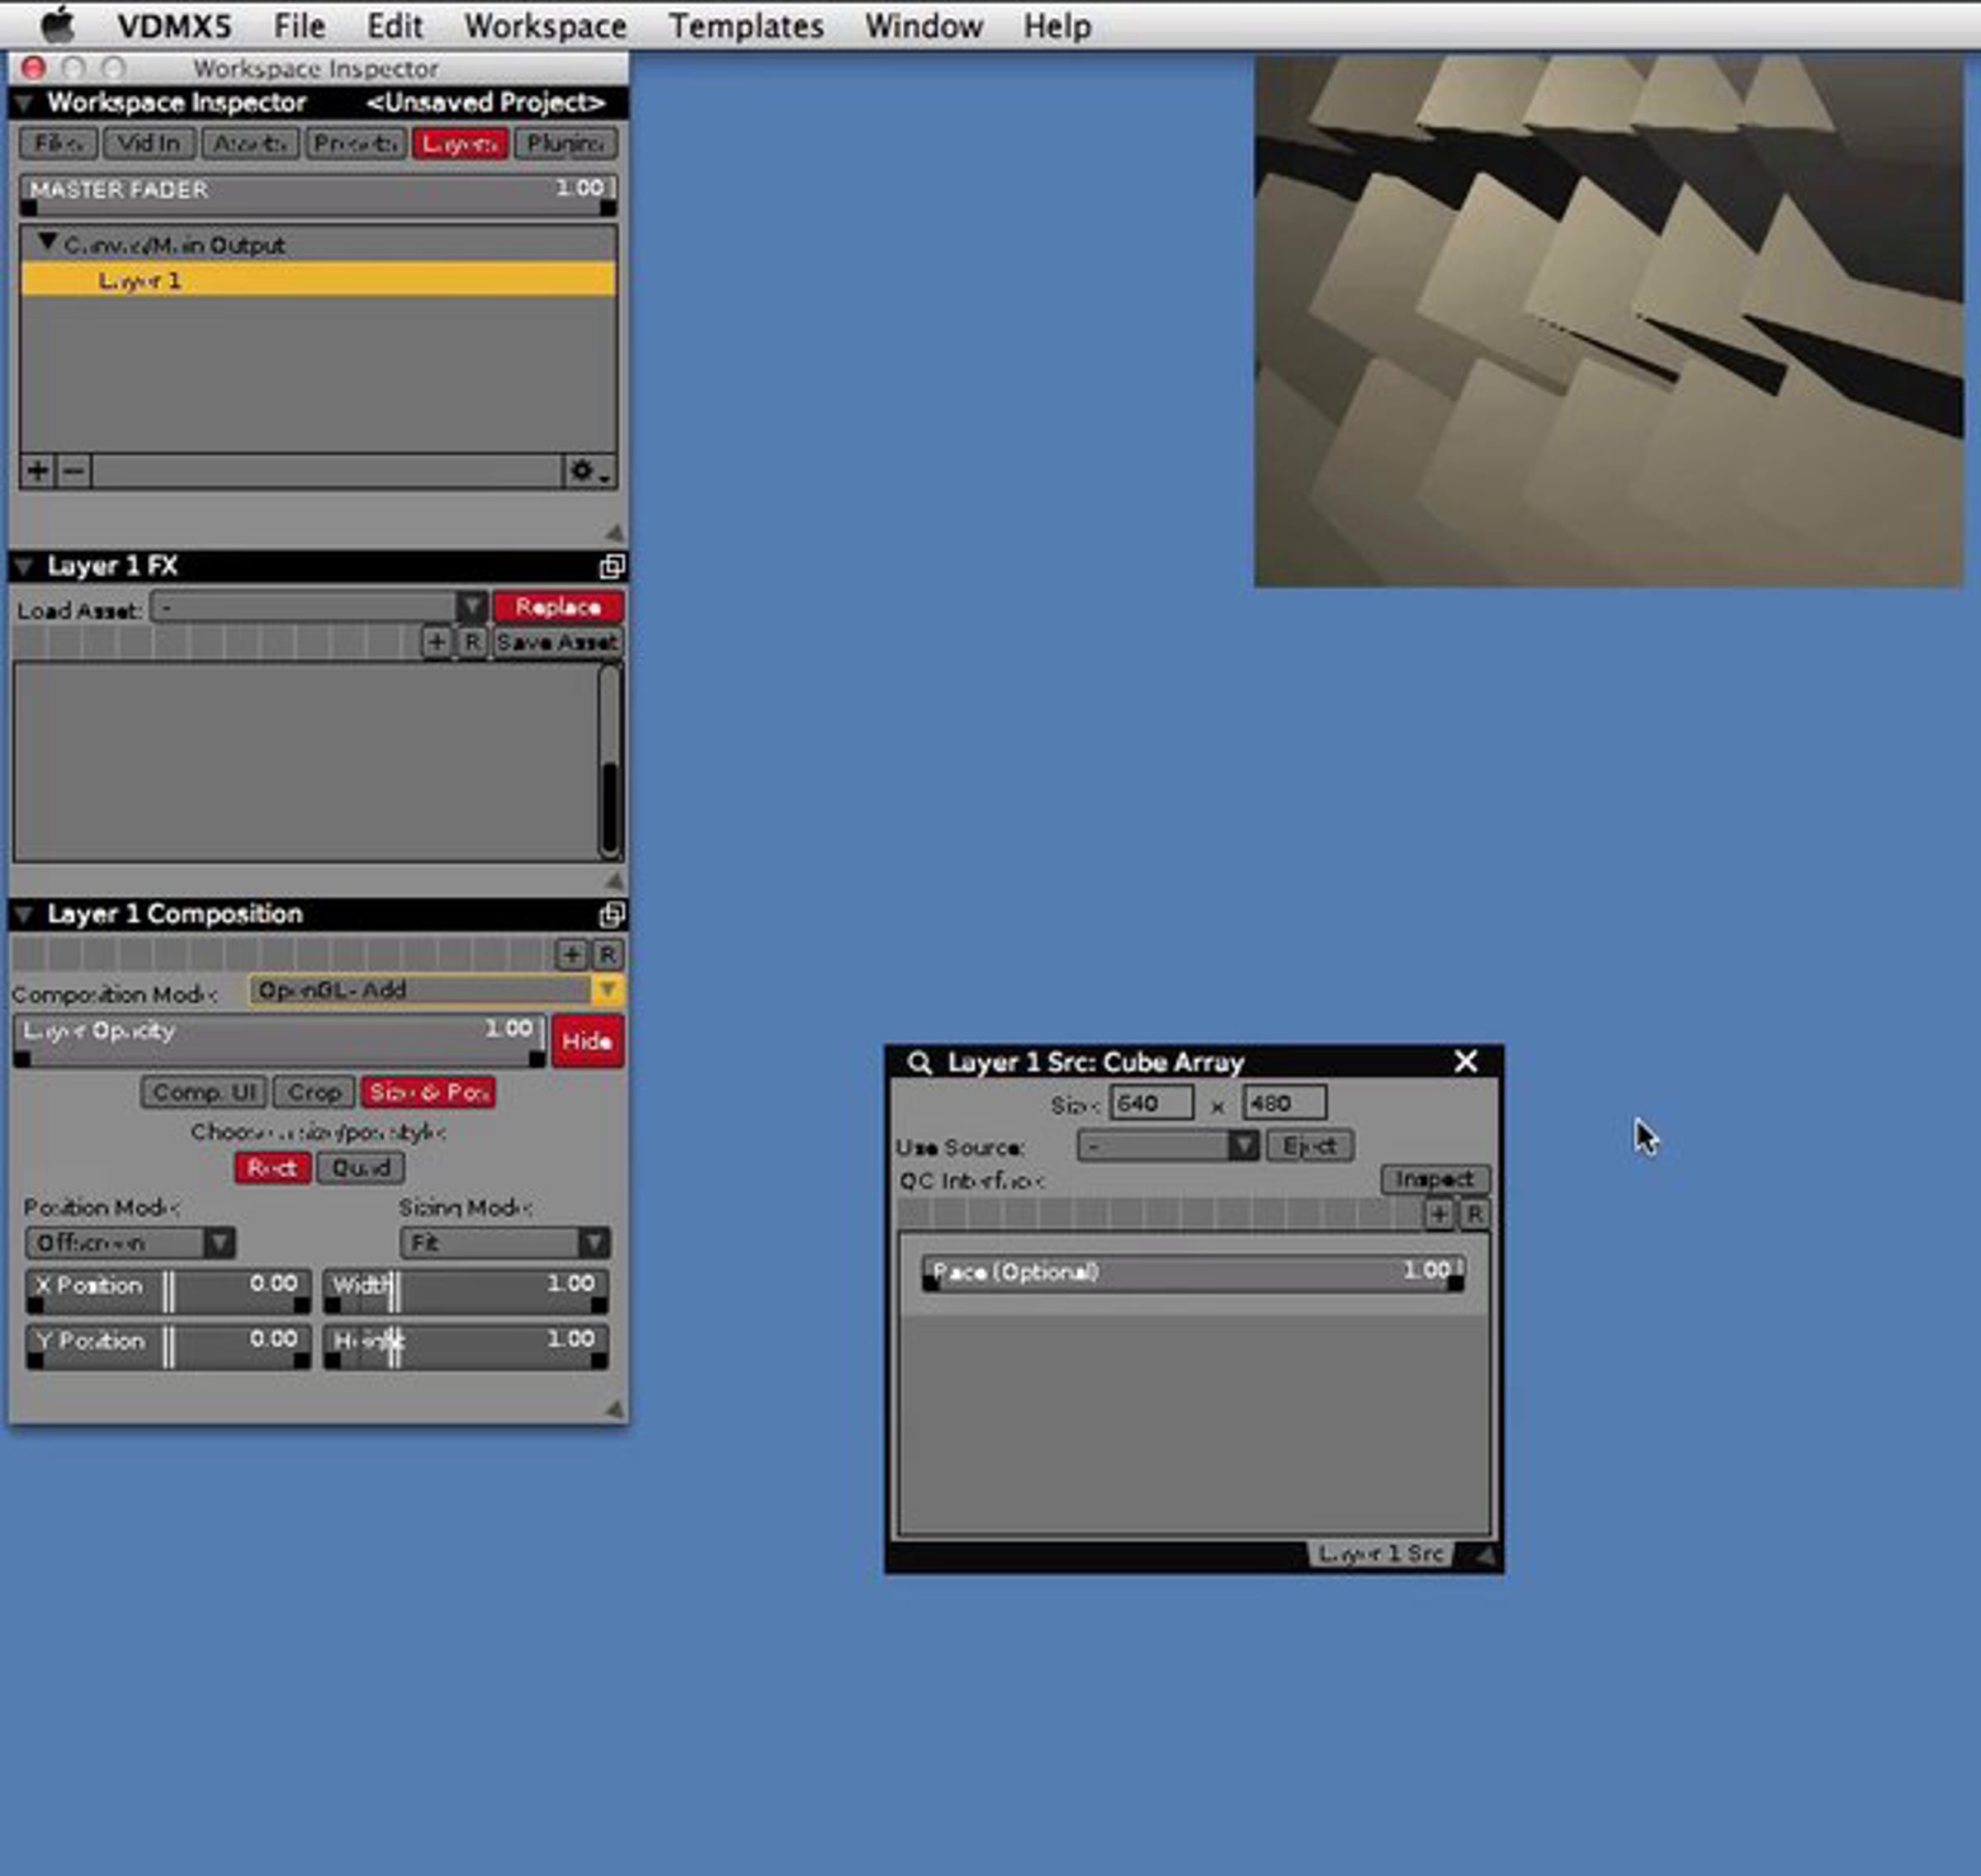Add preset plus icon in QC Interface
Image resolution: width=1981 pixels, height=1876 pixels.
pos(1438,1214)
